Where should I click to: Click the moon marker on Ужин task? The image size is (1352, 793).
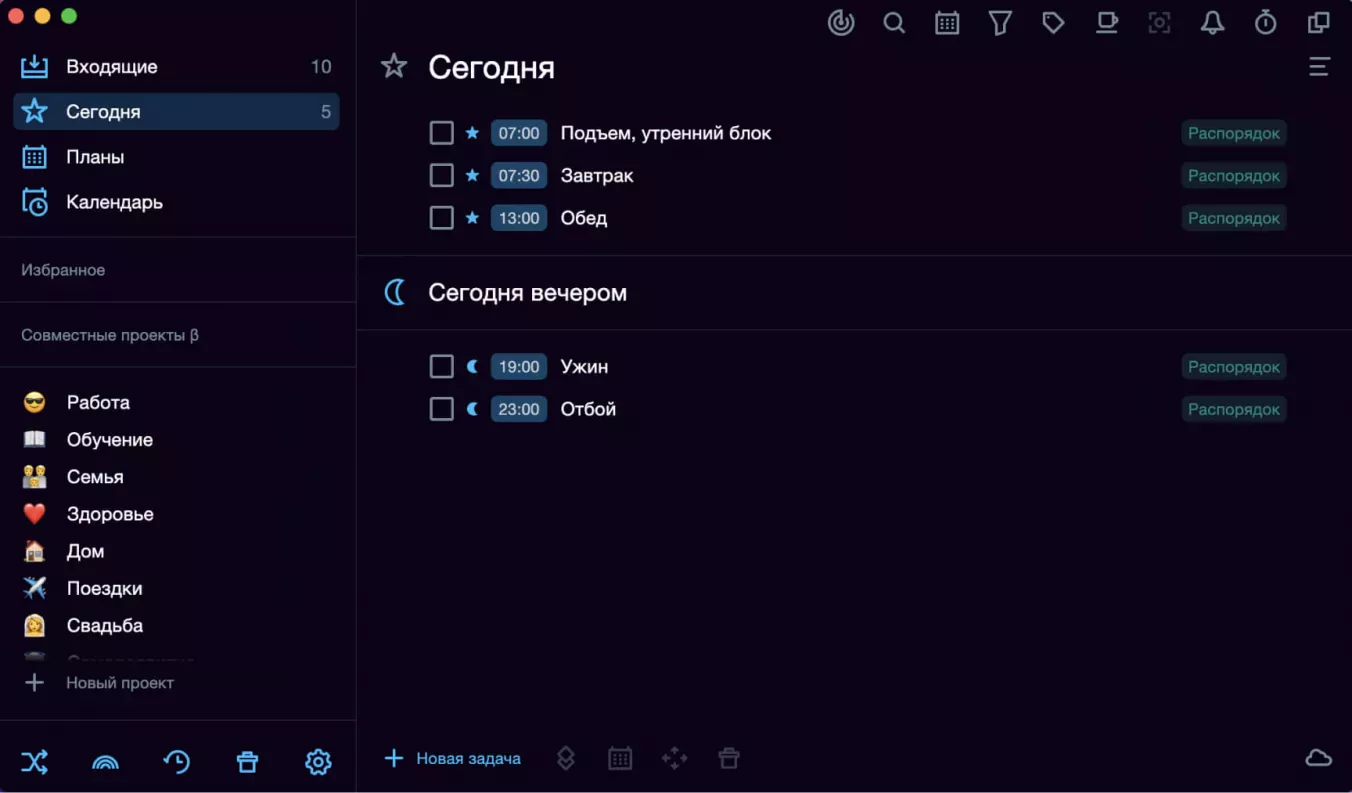point(473,367)
